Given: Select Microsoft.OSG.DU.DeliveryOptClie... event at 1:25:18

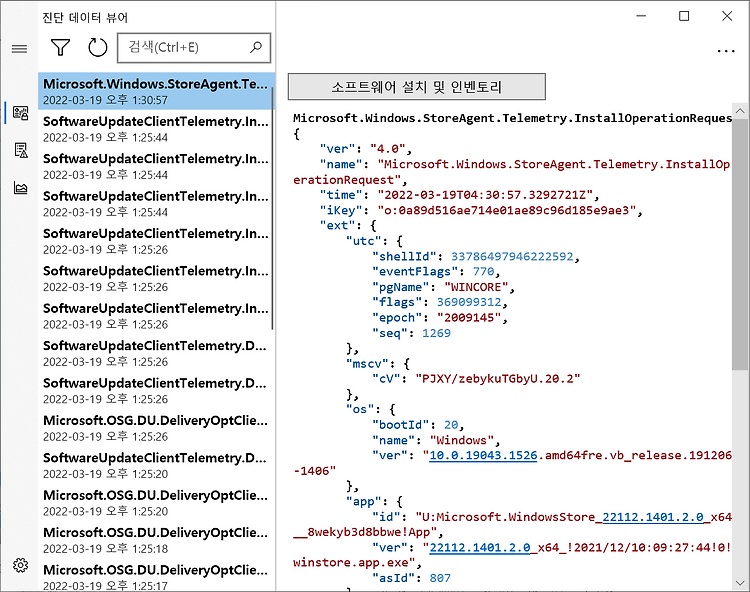Looking at the screenshot, I should [x=156, y=540].
